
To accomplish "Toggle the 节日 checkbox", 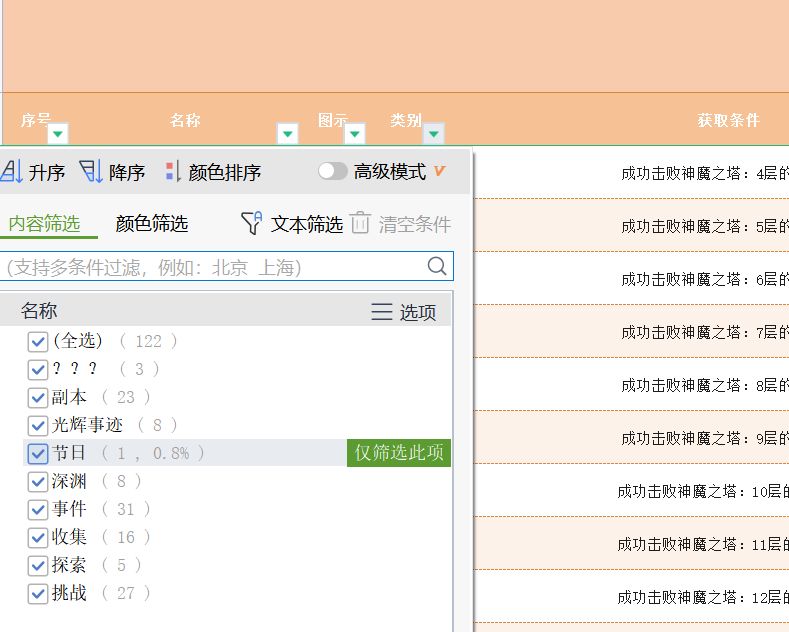I will [x=38, y=453].
